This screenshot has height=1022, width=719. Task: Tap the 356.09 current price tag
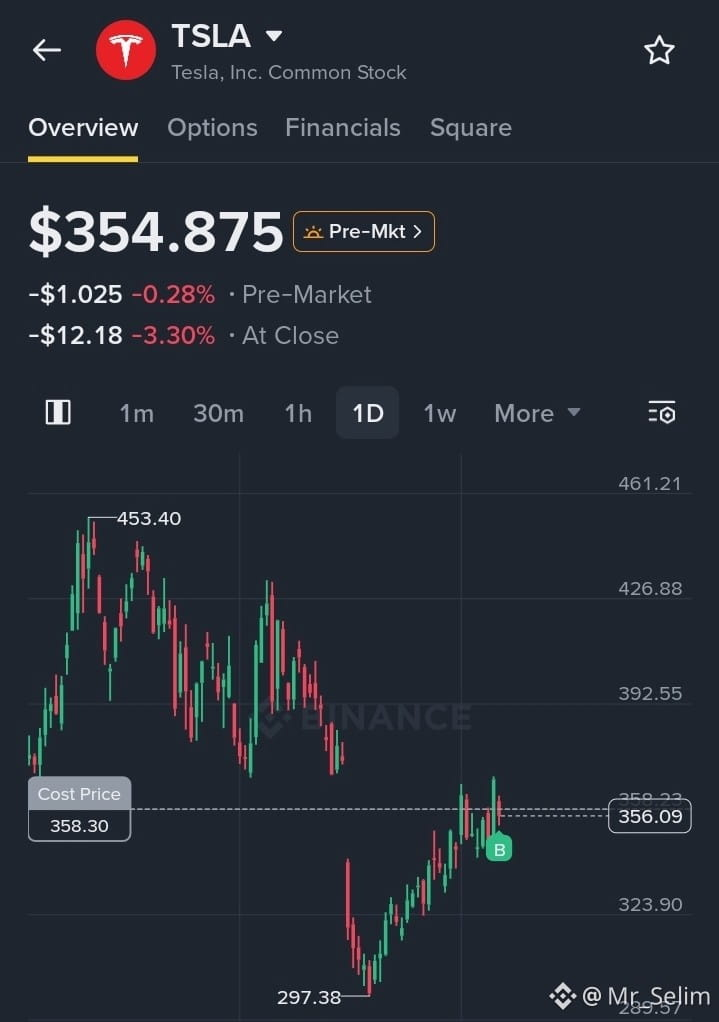point(650,816)
